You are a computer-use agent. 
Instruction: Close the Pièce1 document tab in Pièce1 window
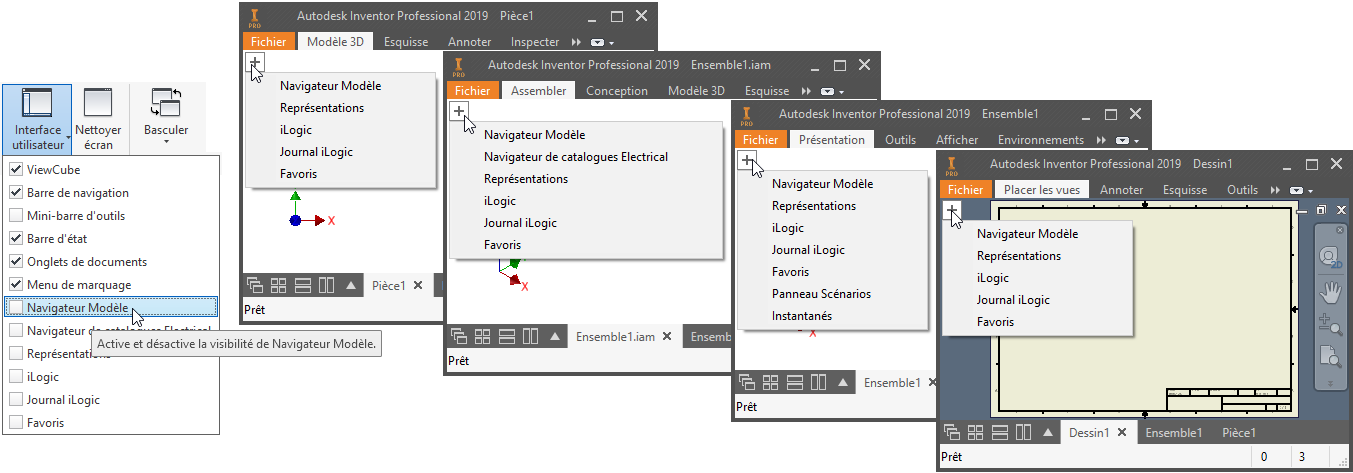[x=418, y=285]
